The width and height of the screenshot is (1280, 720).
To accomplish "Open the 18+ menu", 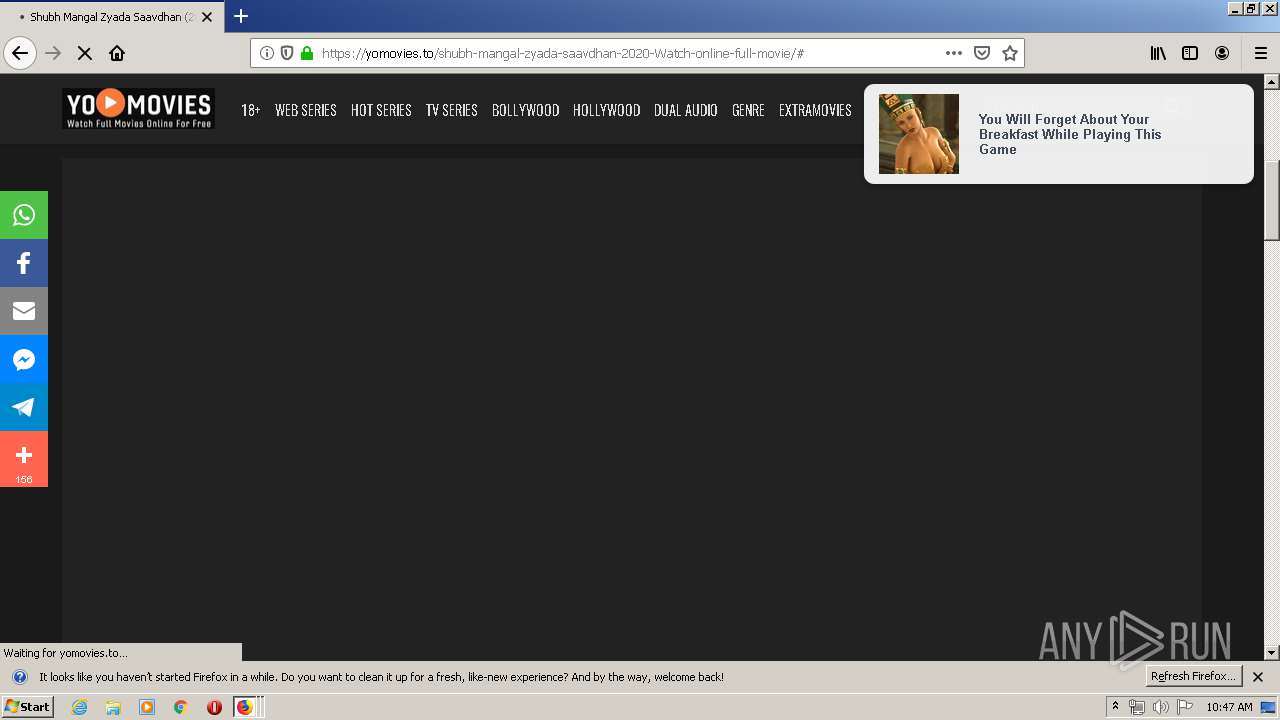I will (250, 110).
